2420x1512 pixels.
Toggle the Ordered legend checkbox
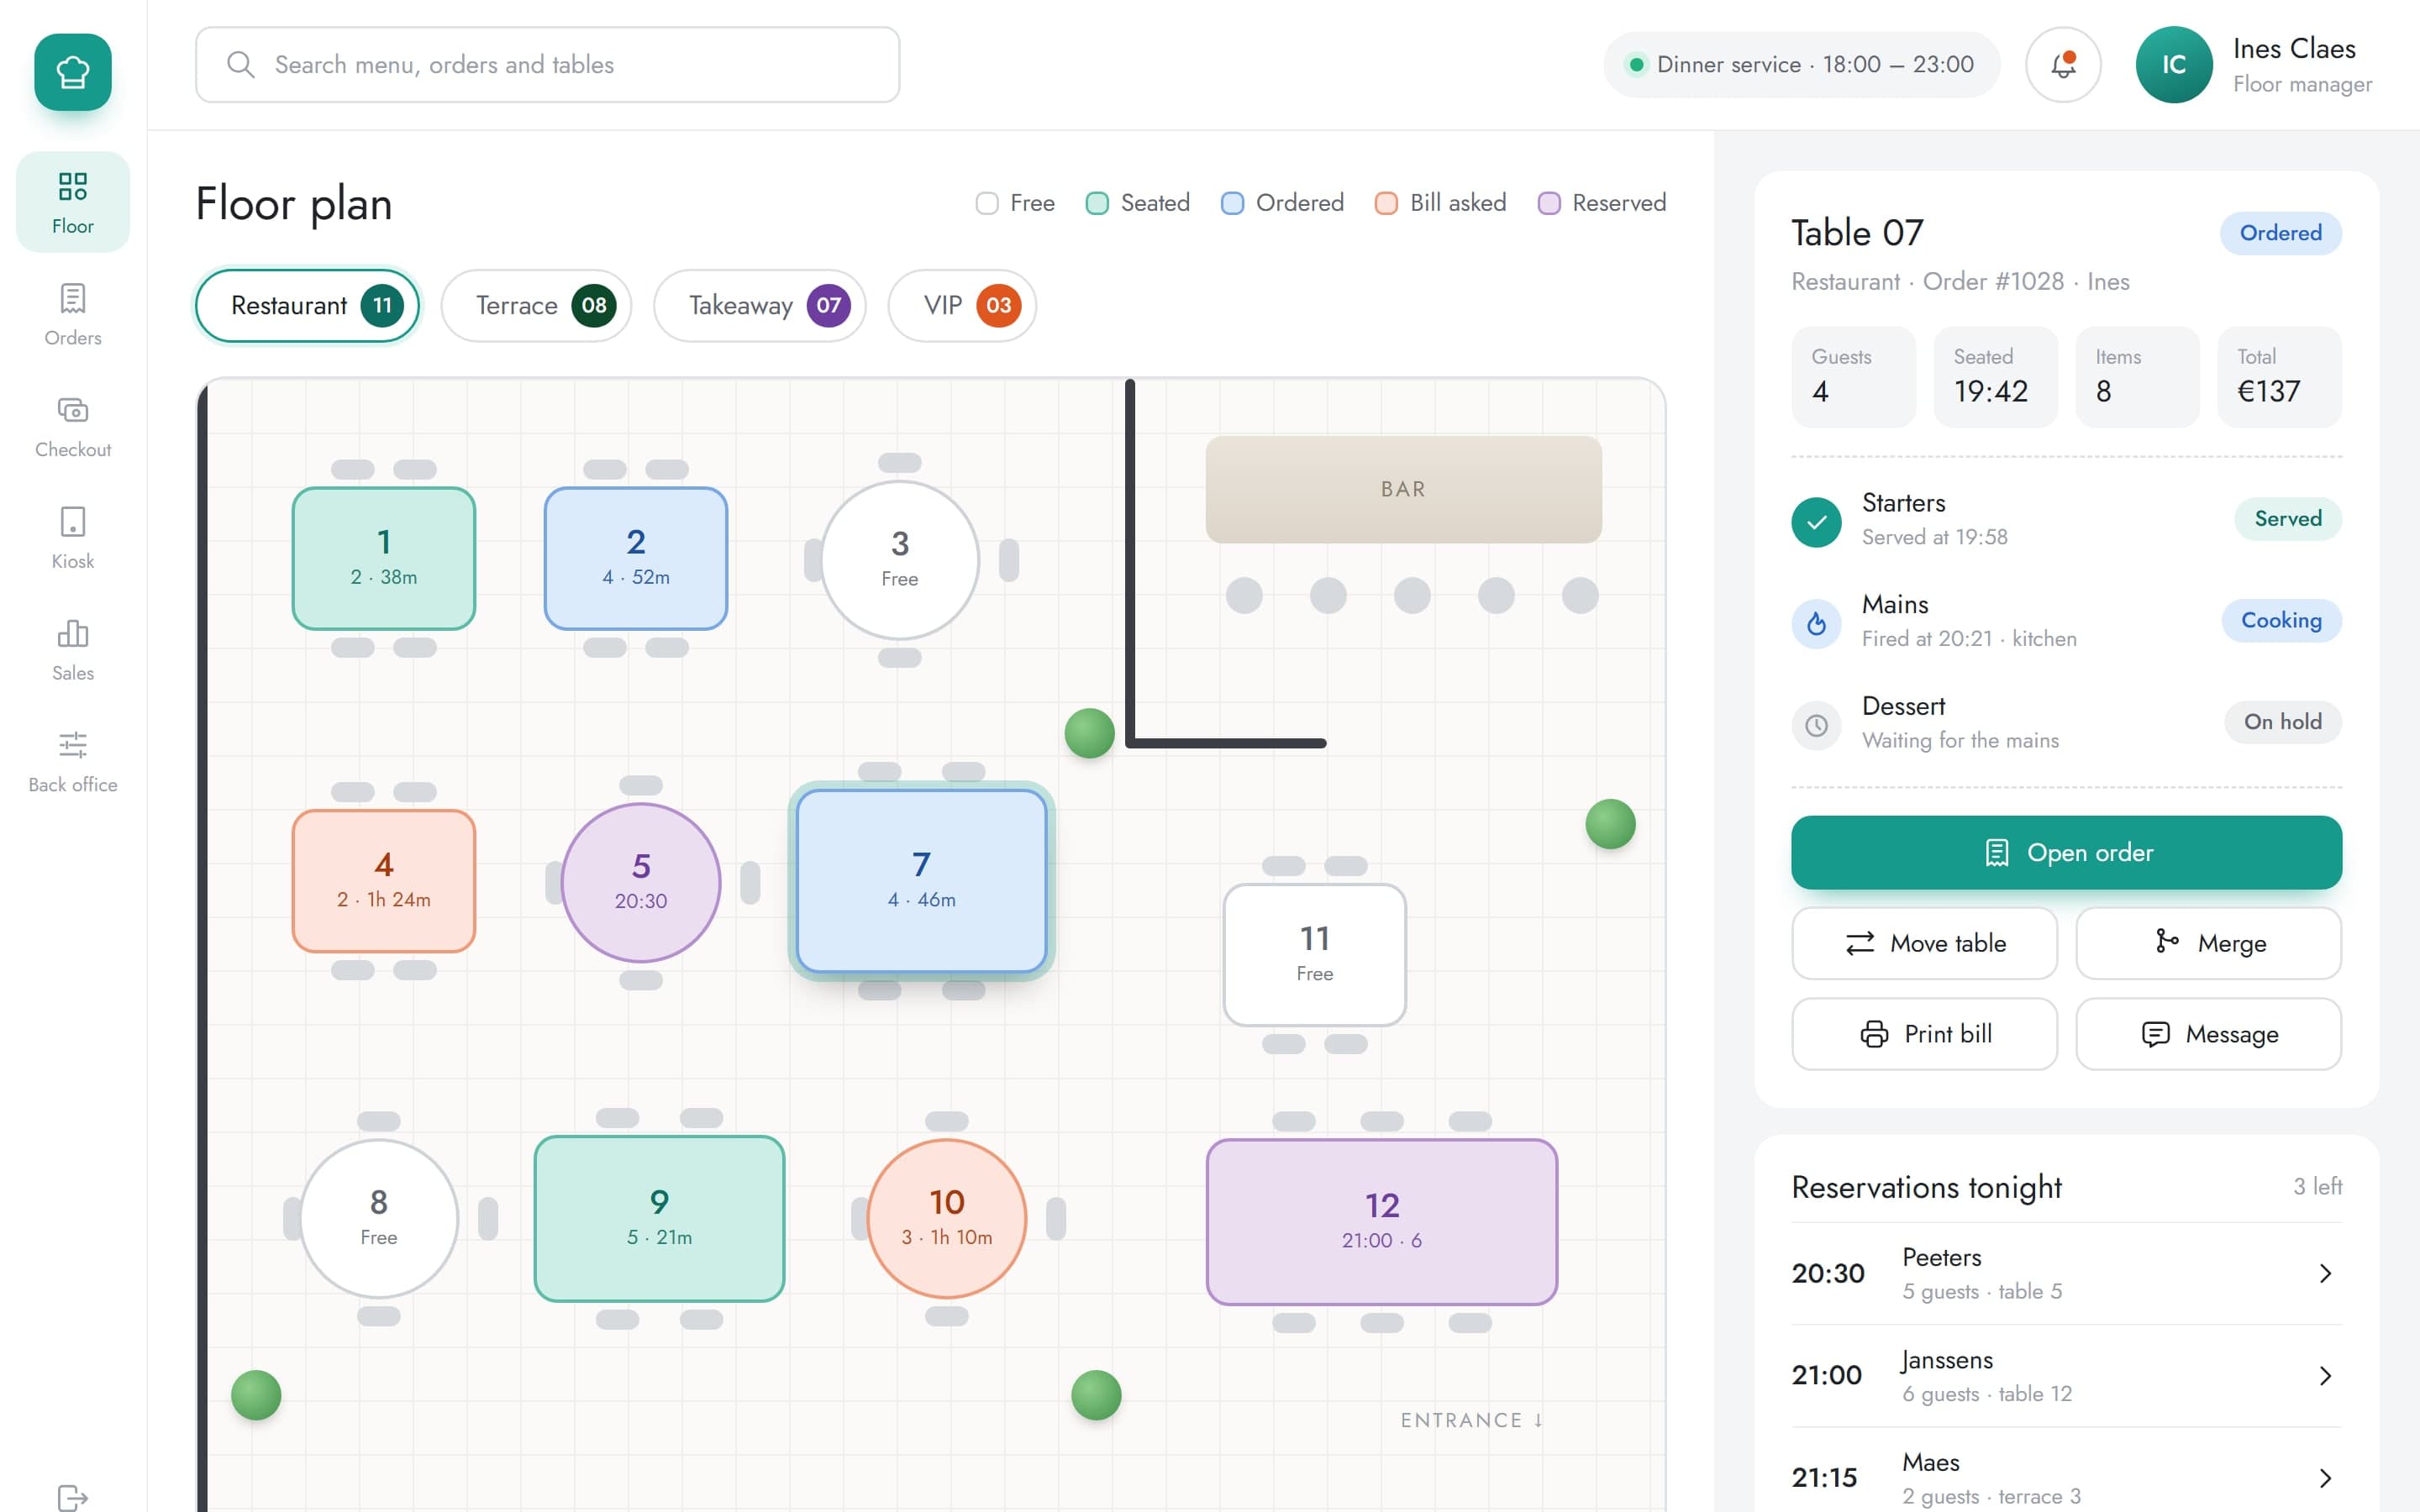click(1232, 204)
